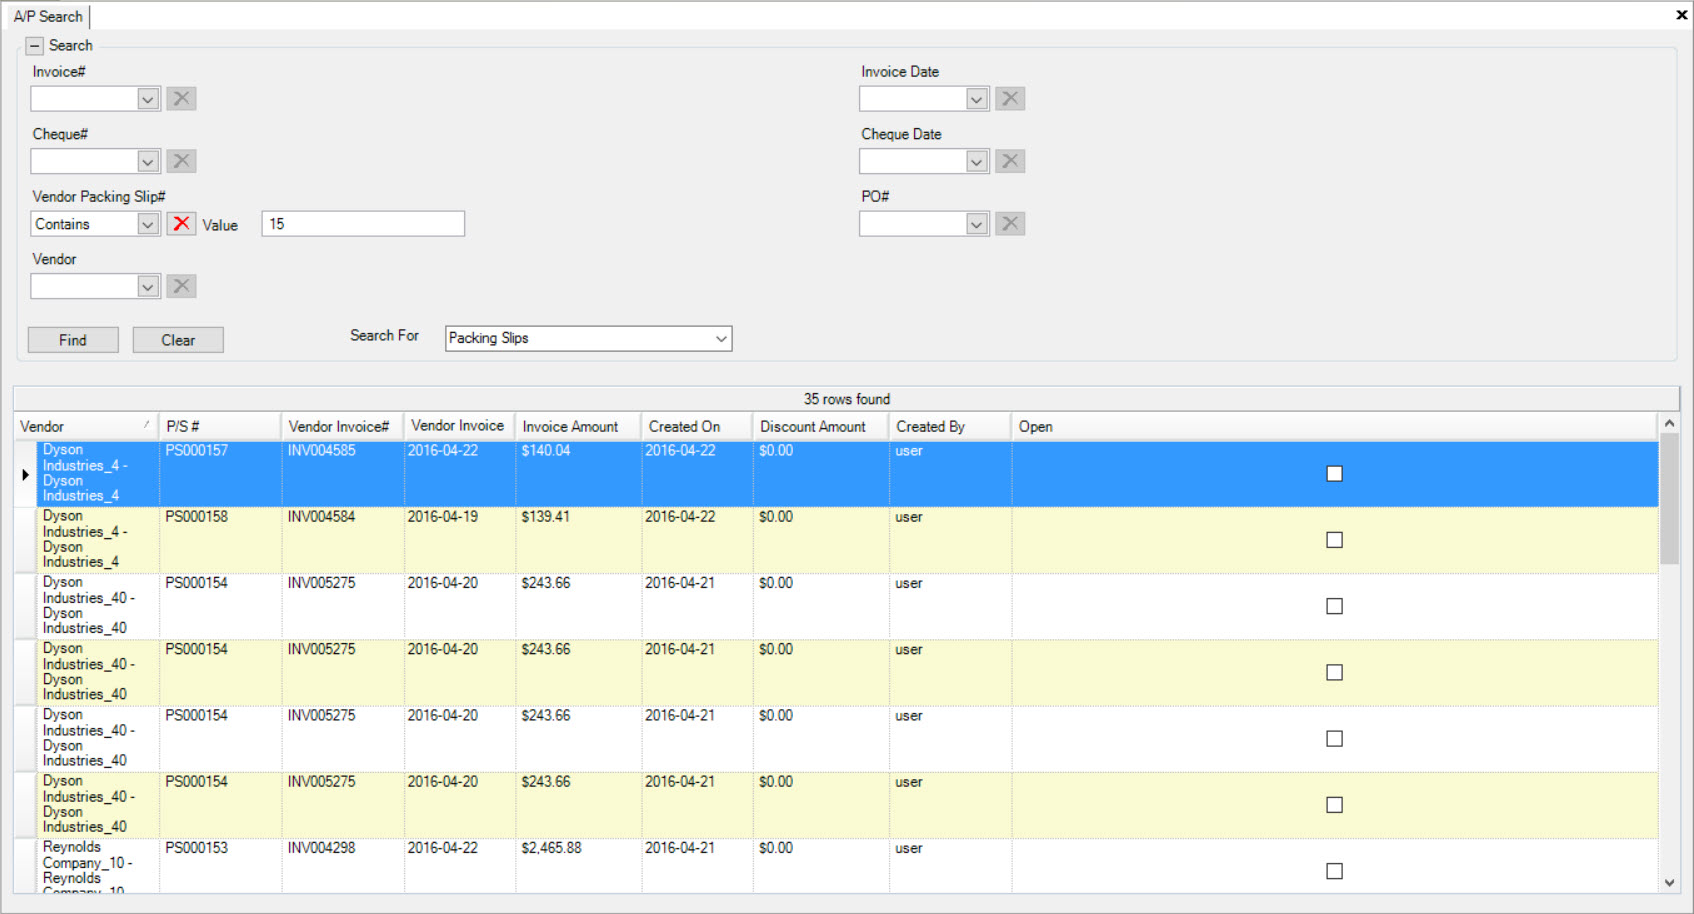Select the $2,465.88 invoice amount cell

(578, 865)
